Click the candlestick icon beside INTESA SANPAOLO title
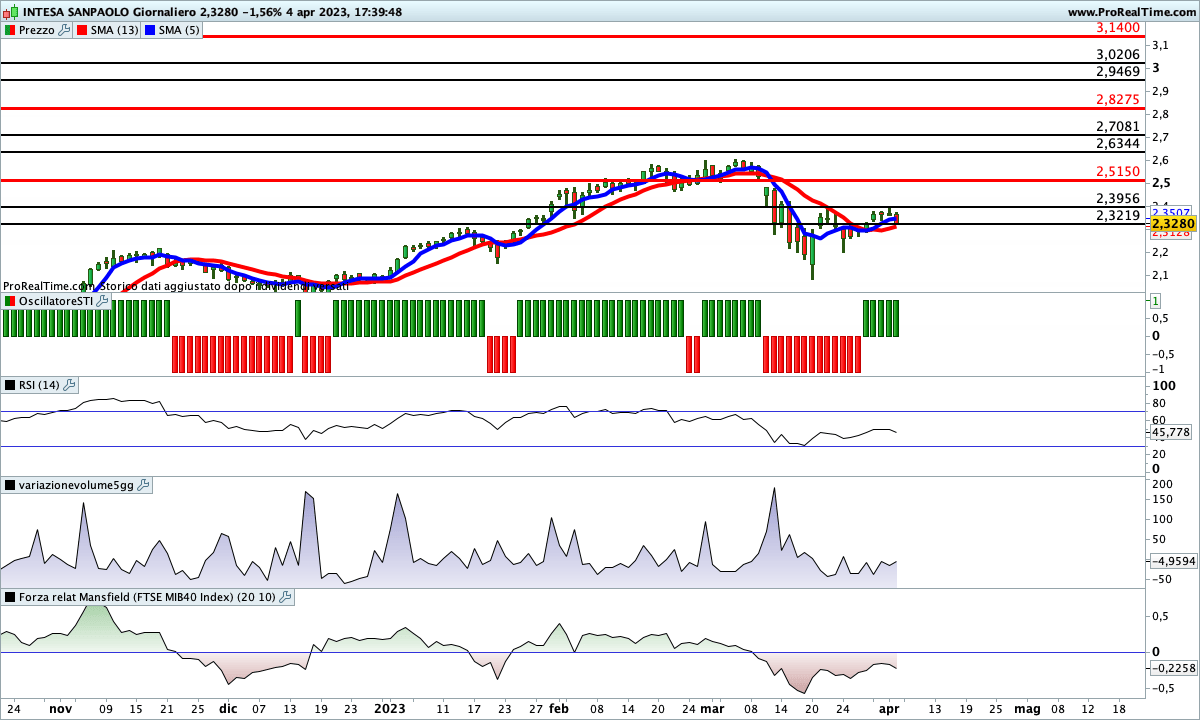1200x720 pixels. coord(12,12)
